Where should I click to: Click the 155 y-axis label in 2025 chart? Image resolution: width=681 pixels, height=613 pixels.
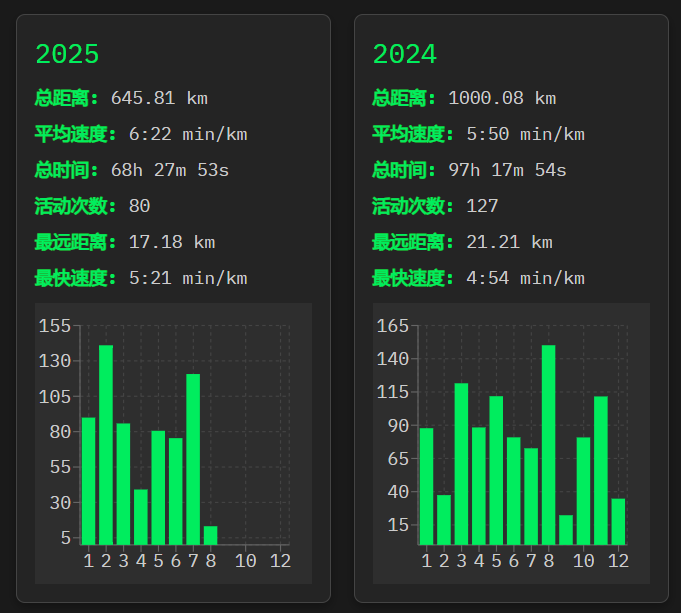[55, 326]
